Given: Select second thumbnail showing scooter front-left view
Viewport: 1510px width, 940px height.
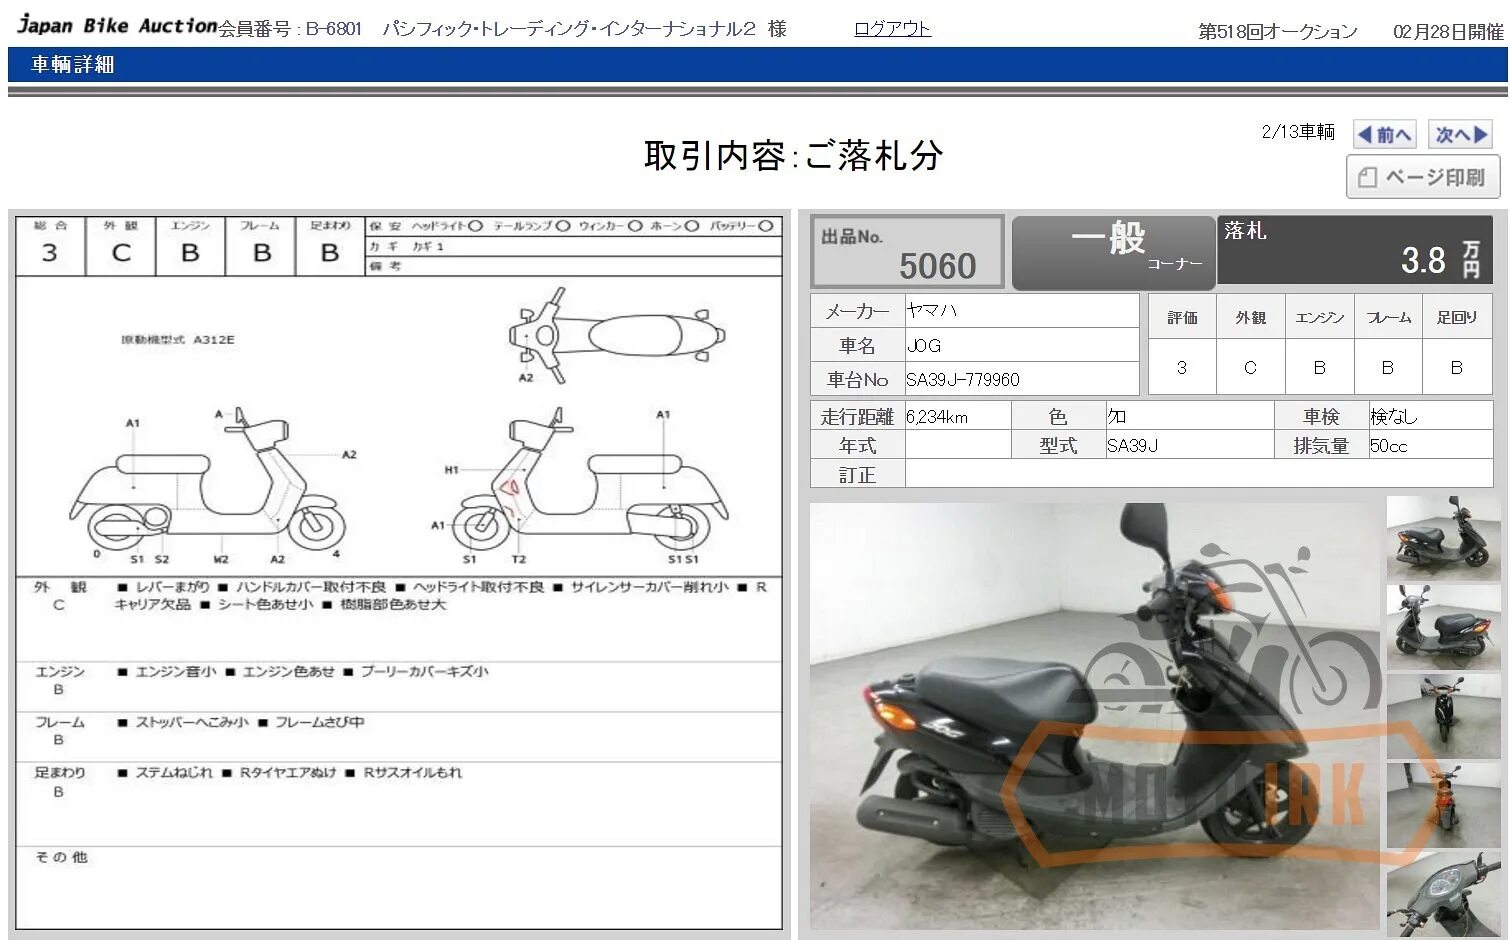Looking at the screenshot, I should [x=1443, y=627].
